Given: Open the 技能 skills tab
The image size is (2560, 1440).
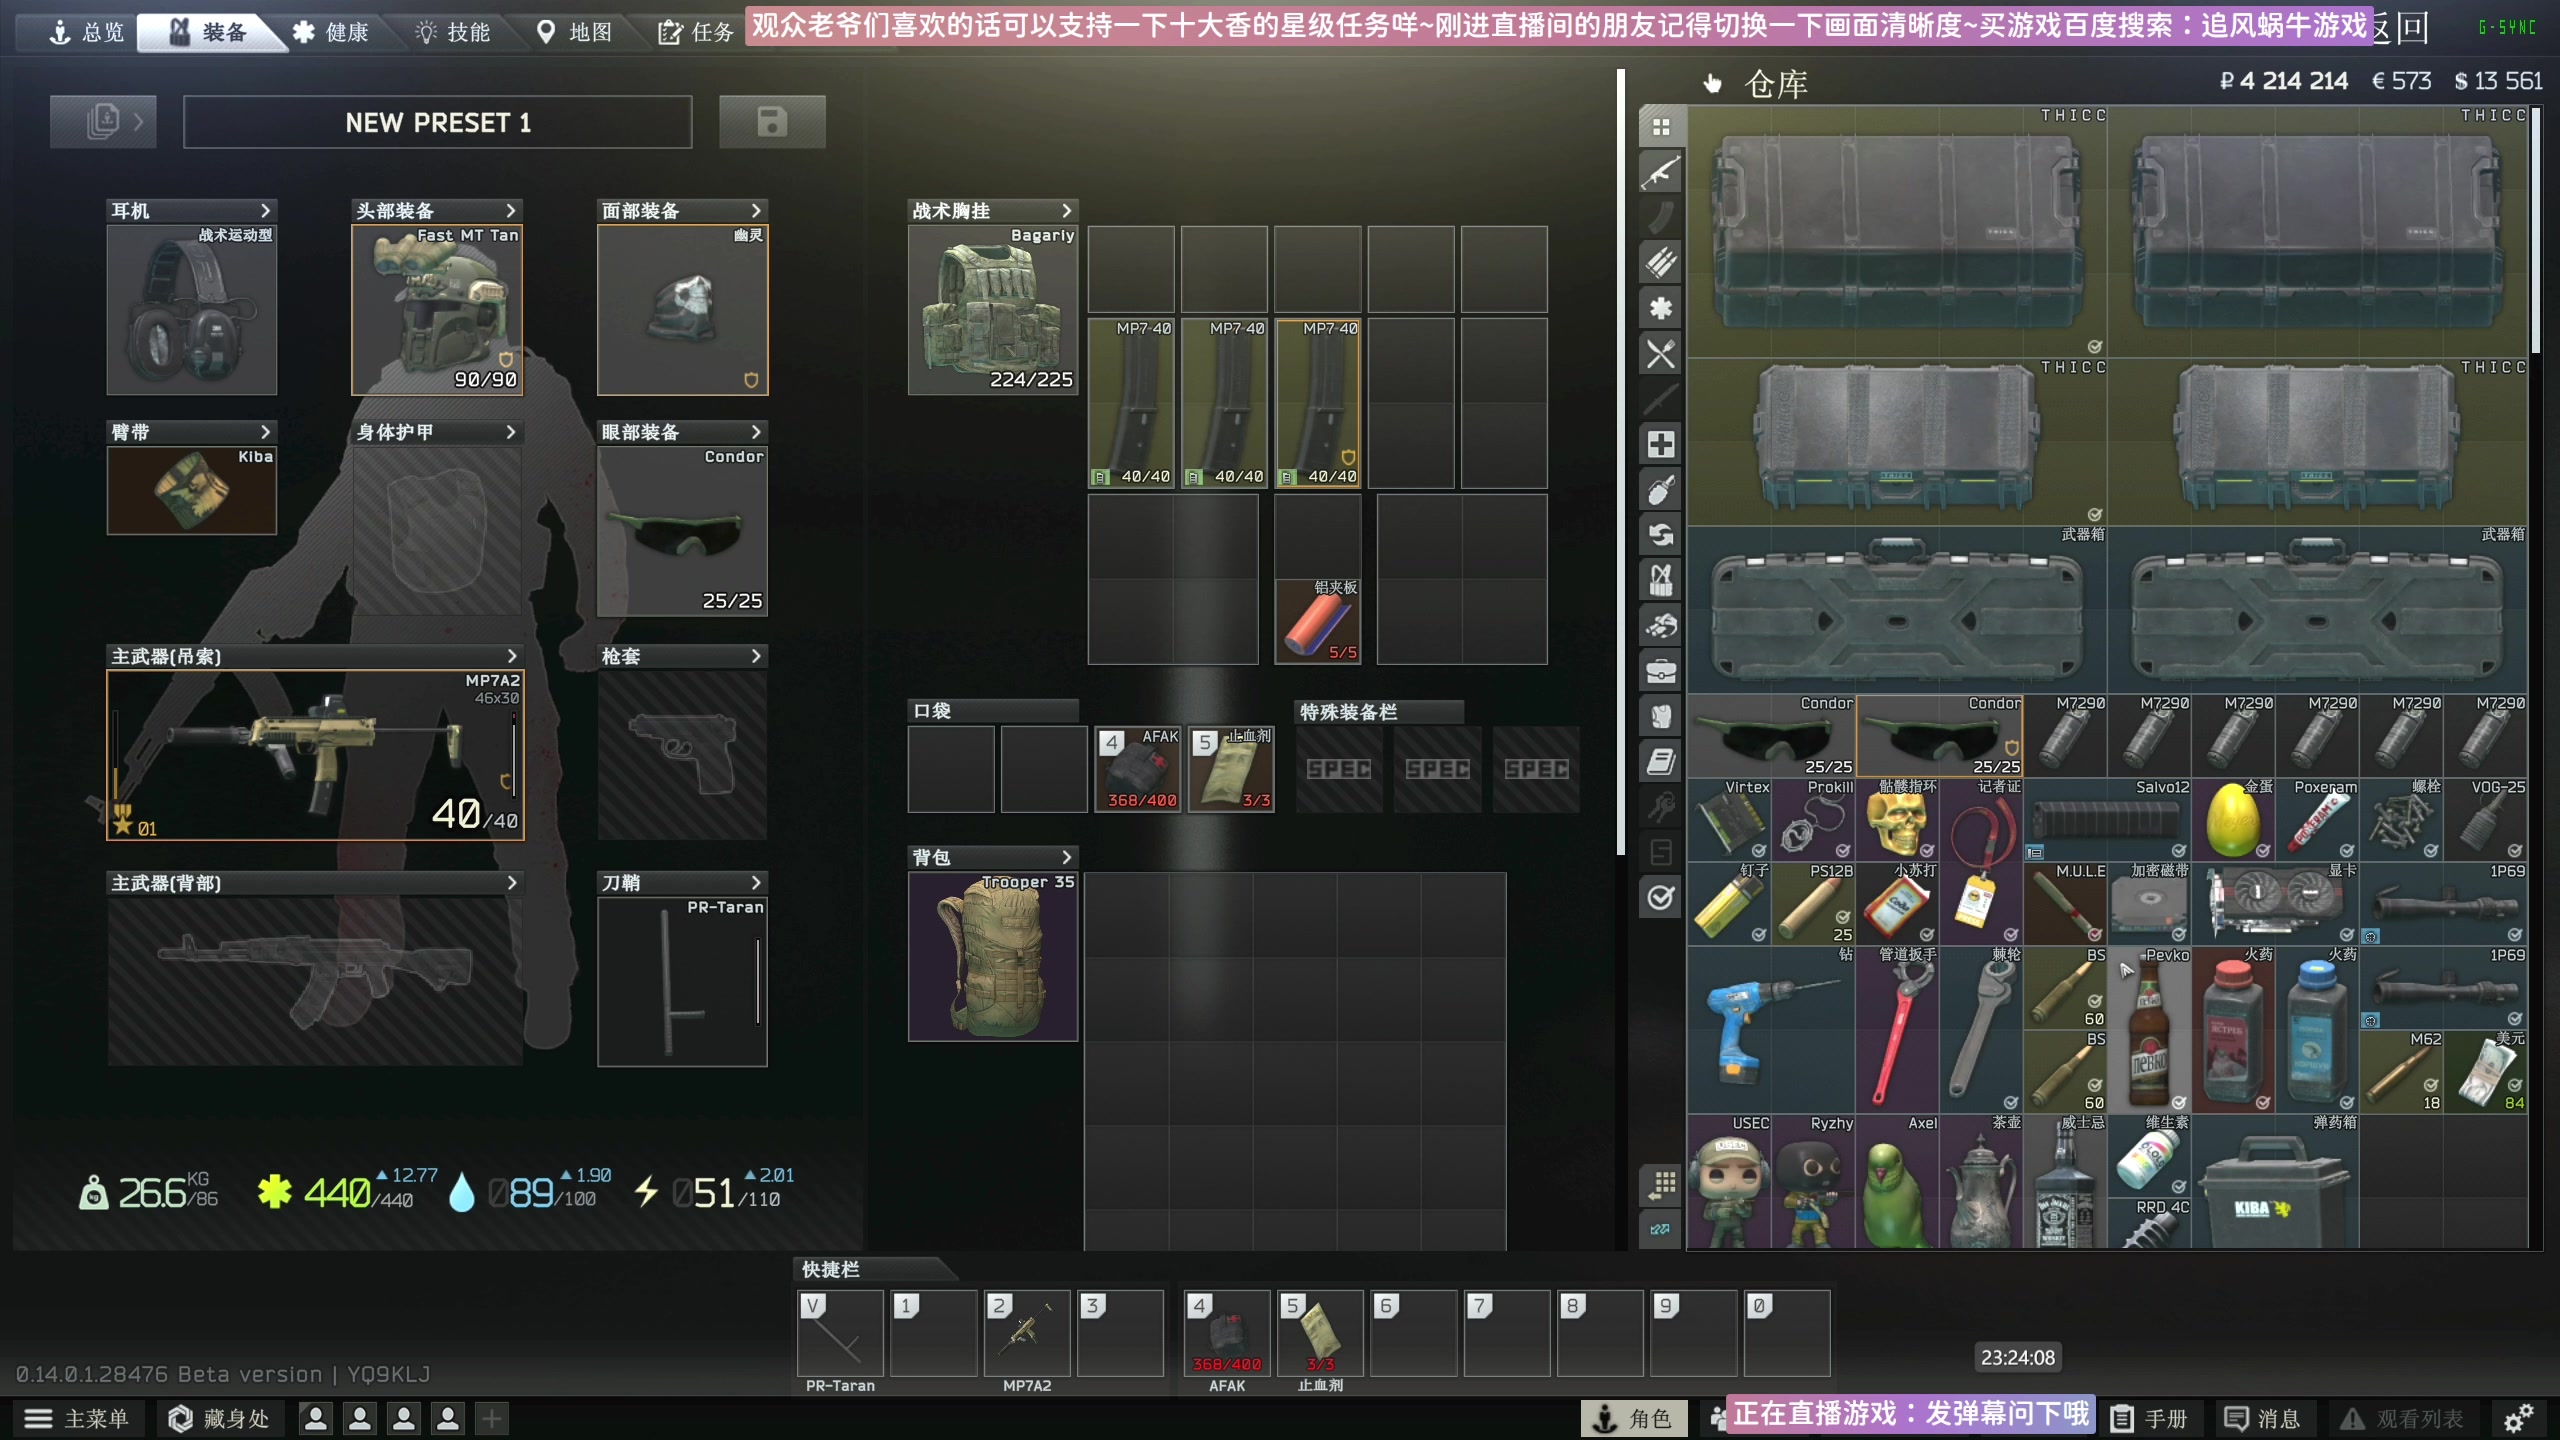Looking at the screenshot, I should pos(453,32).
